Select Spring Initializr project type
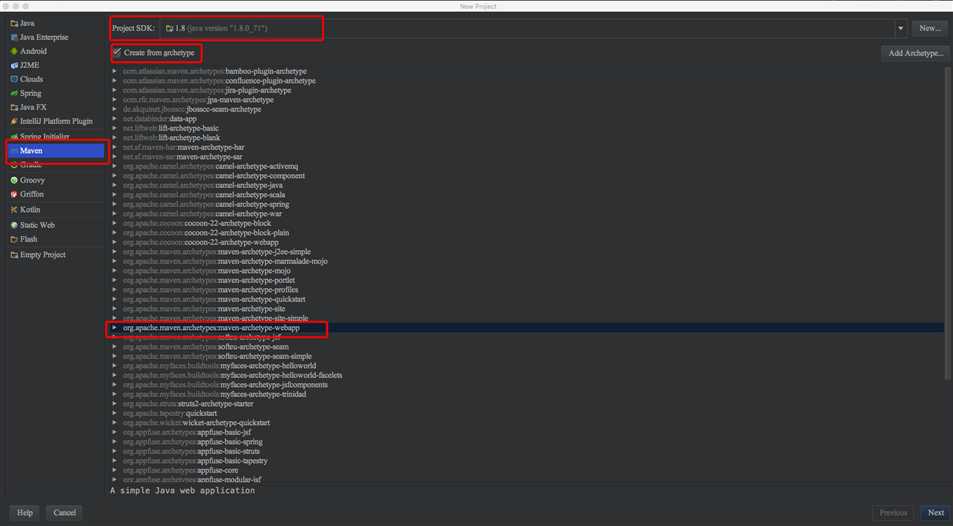 [x=44, y=137]
